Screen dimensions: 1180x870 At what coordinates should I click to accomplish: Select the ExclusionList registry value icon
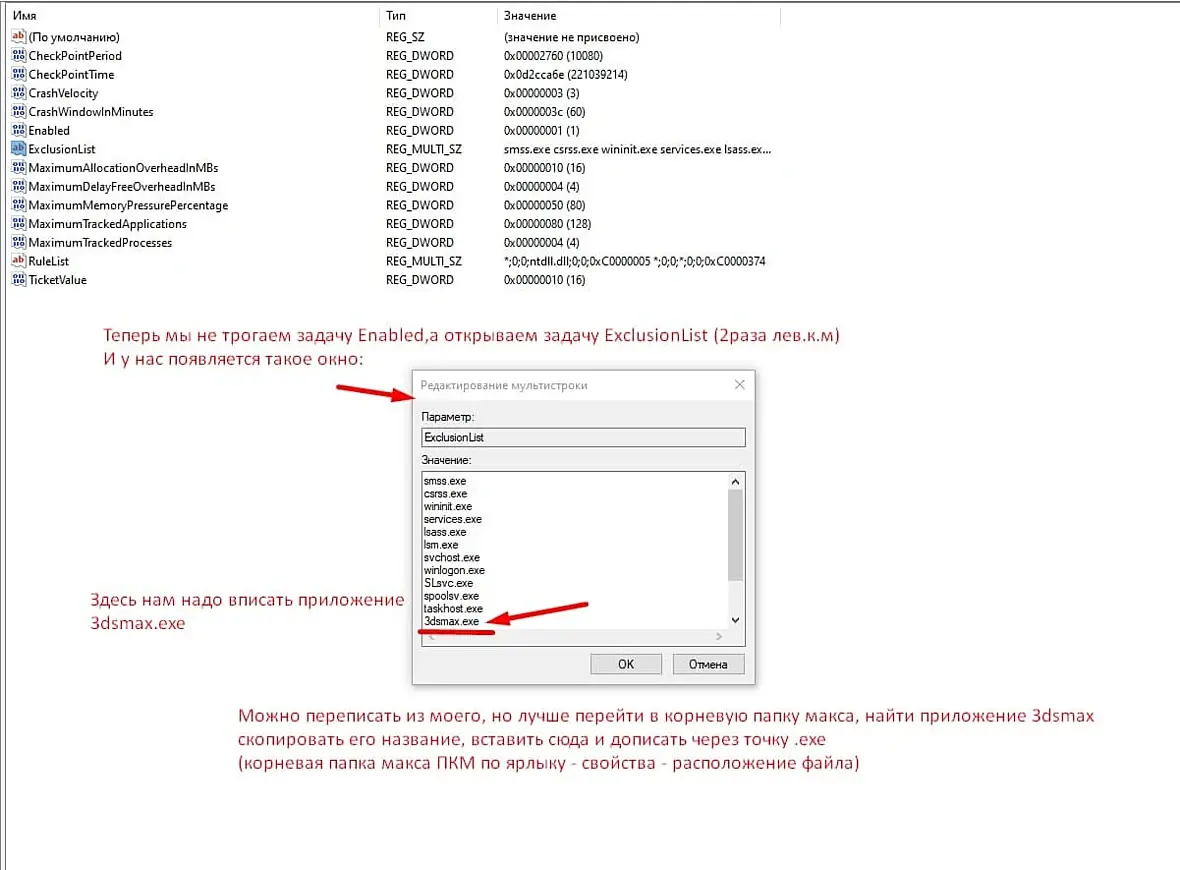(19, 148)
